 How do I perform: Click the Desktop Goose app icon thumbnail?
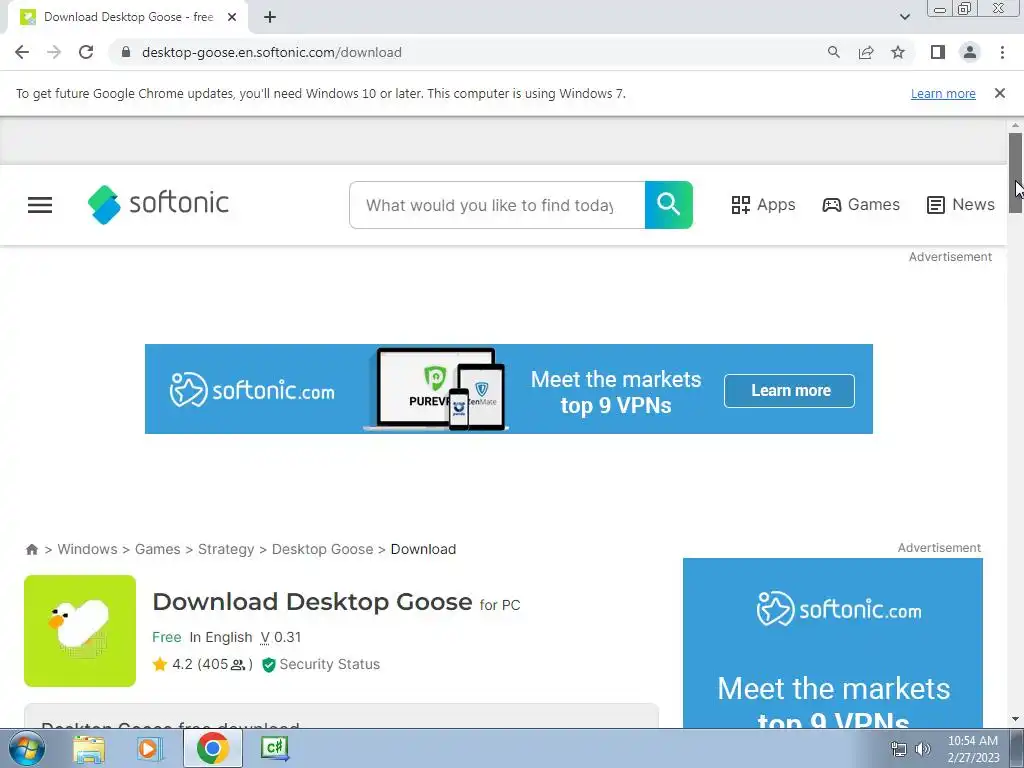[80, 631]
